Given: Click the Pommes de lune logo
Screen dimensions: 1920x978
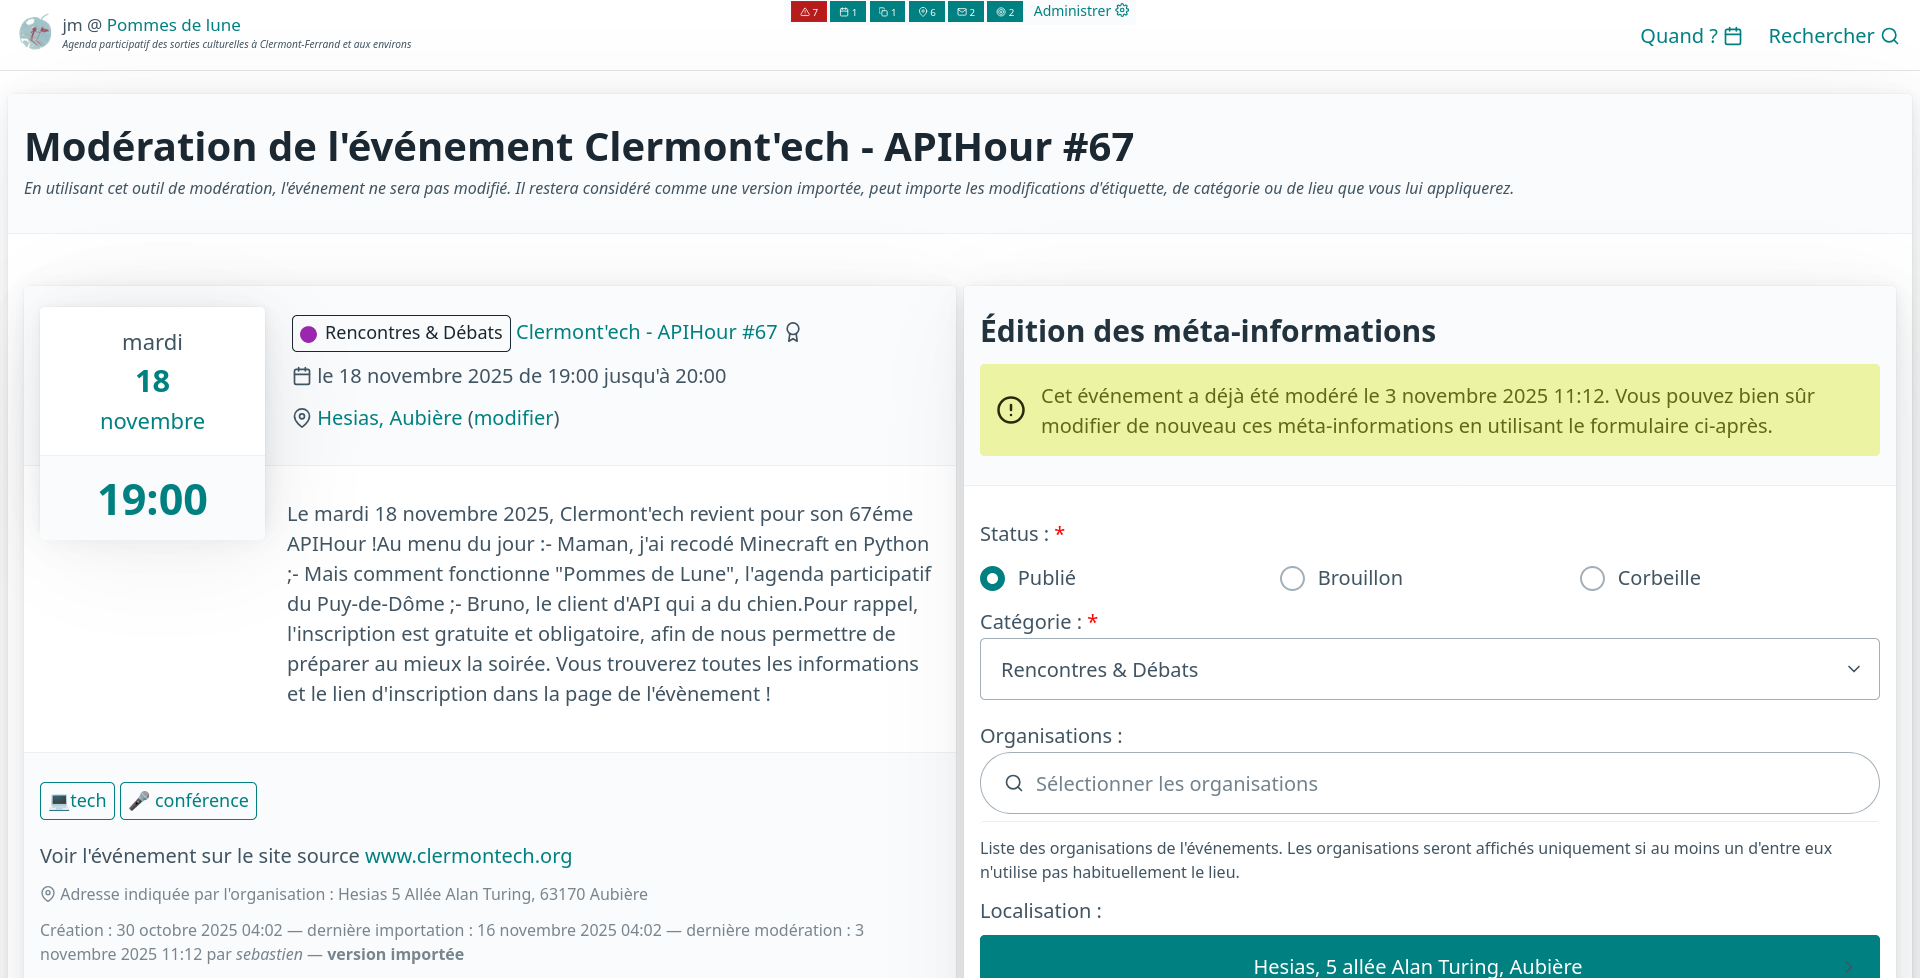Looking at the screenshot, I should (x=35, y=33).
